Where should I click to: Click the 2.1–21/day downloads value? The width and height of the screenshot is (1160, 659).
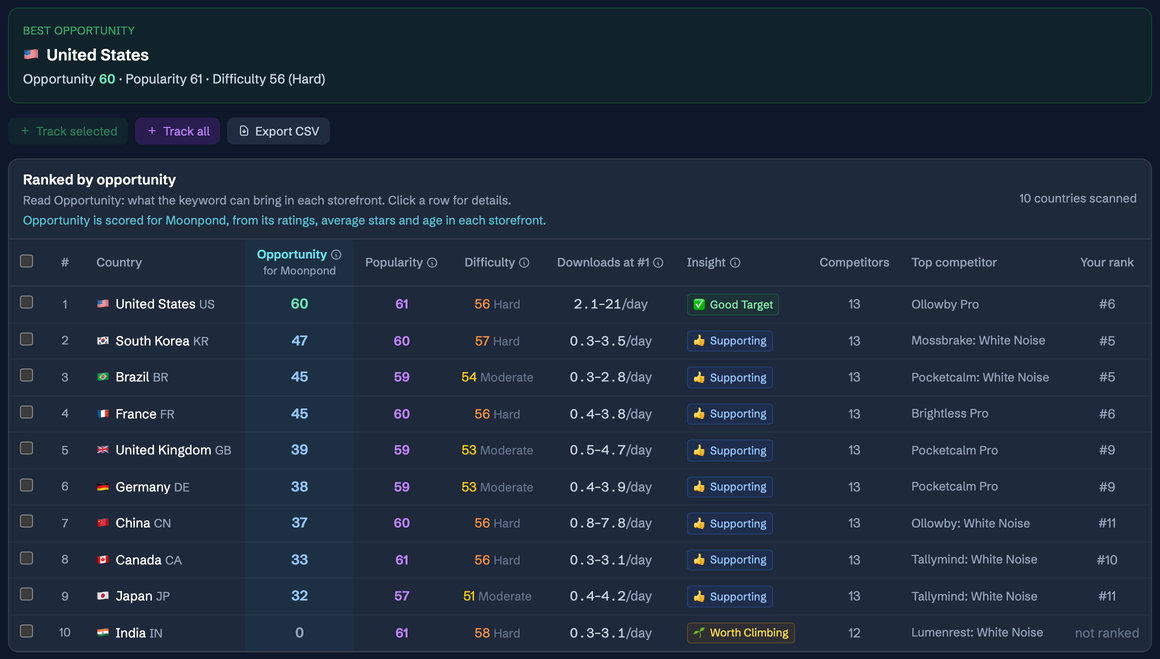(610, 304)
